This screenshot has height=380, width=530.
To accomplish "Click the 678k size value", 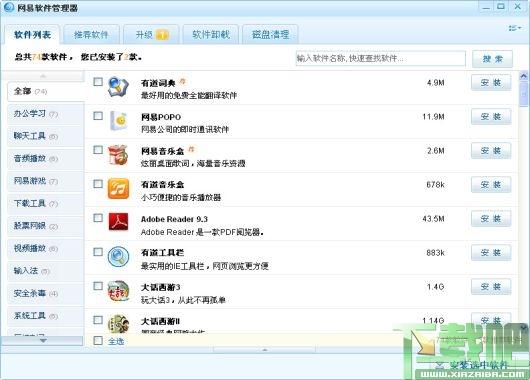I will tap(435, 185).
